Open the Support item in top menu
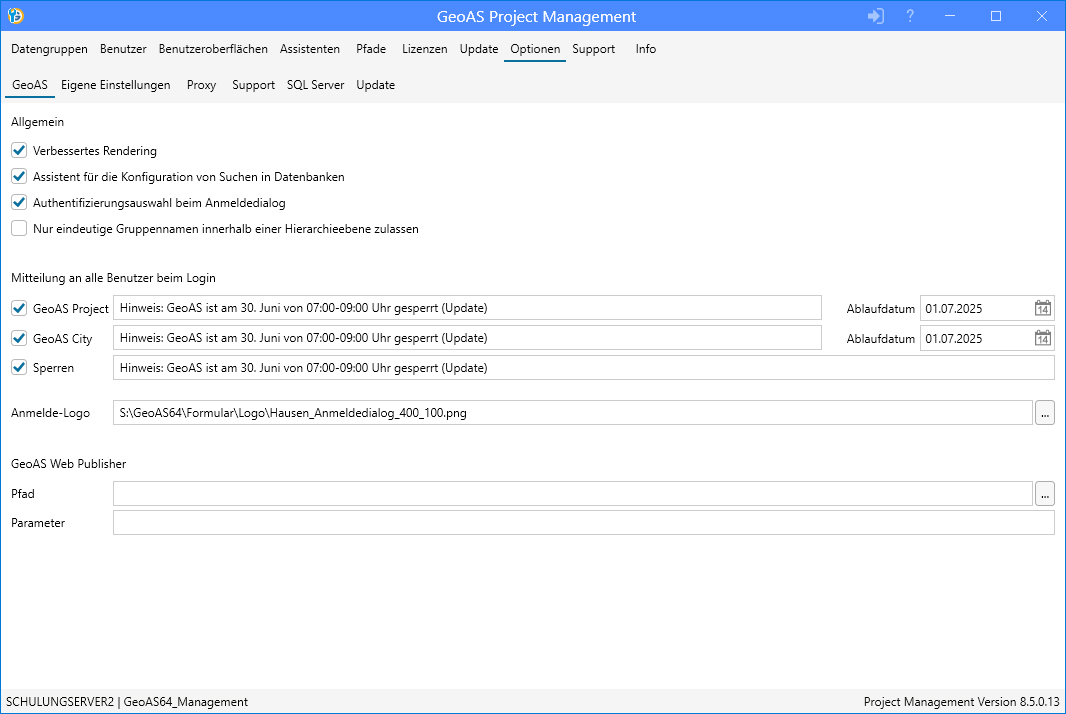The image size is (1066, 714). coord(594,49)
